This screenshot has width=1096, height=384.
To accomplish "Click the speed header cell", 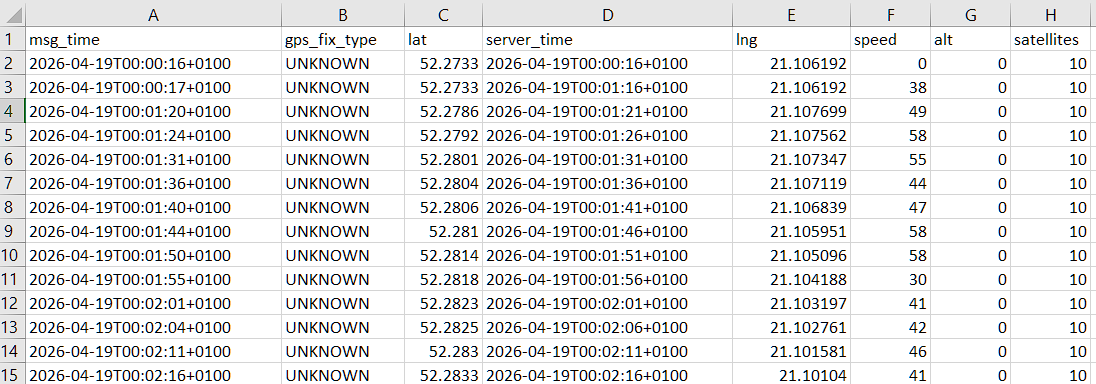I will tap(891, 40).
